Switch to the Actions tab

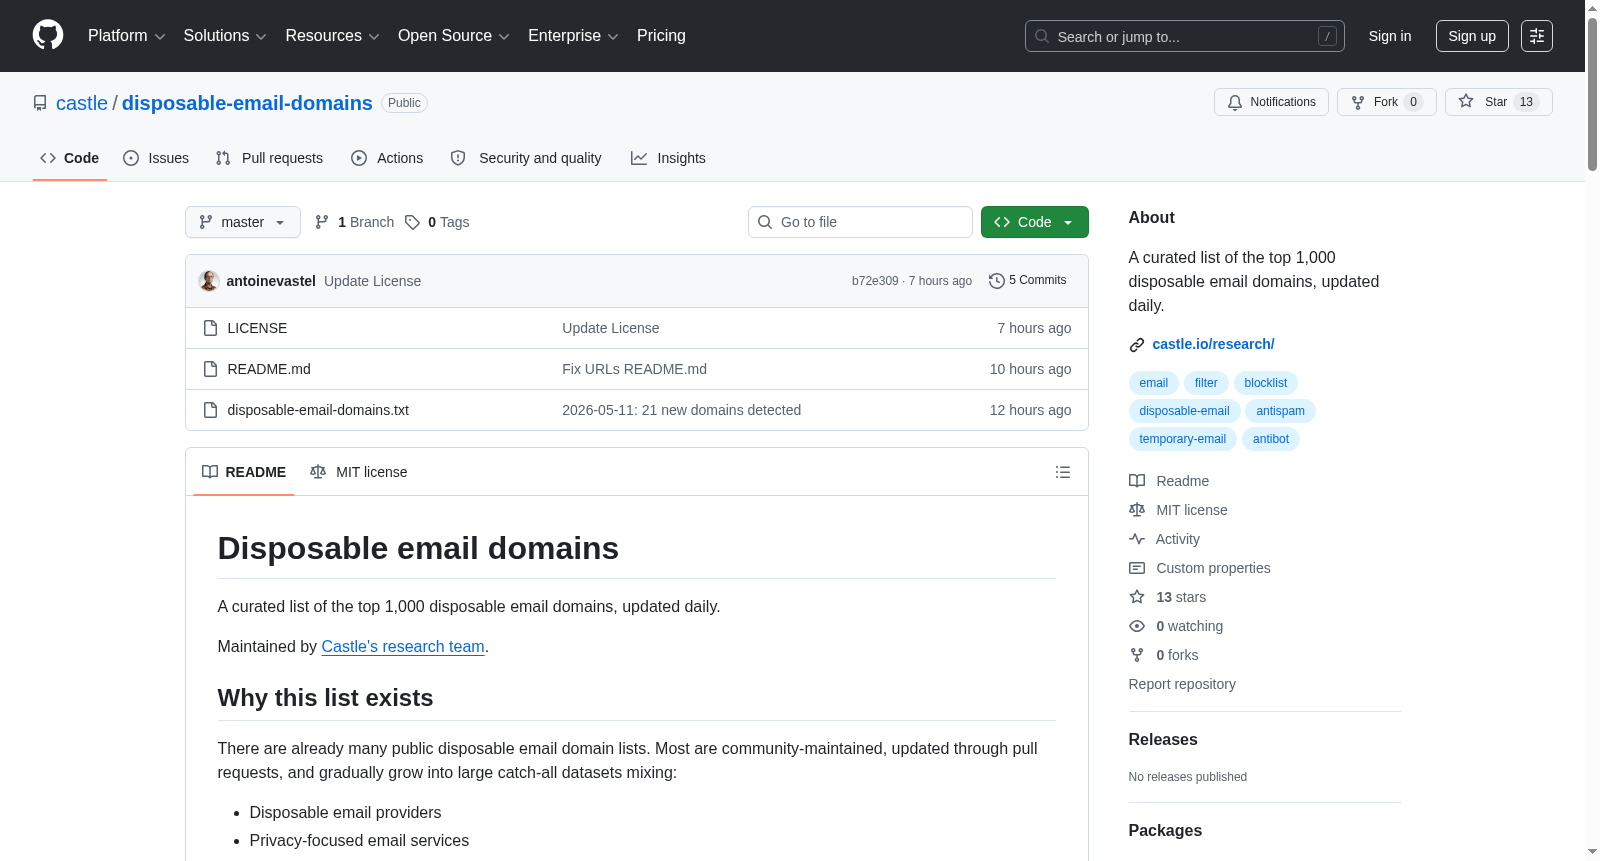tap(387, 158)
